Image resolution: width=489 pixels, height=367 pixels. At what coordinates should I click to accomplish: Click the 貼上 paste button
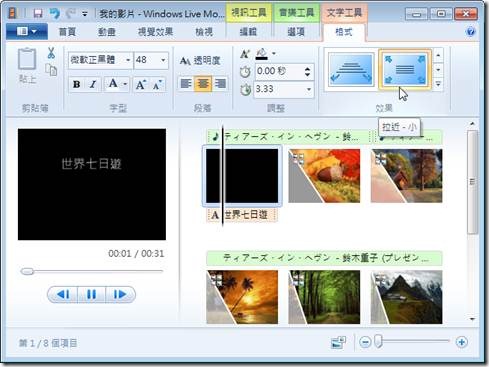point(27,66)
